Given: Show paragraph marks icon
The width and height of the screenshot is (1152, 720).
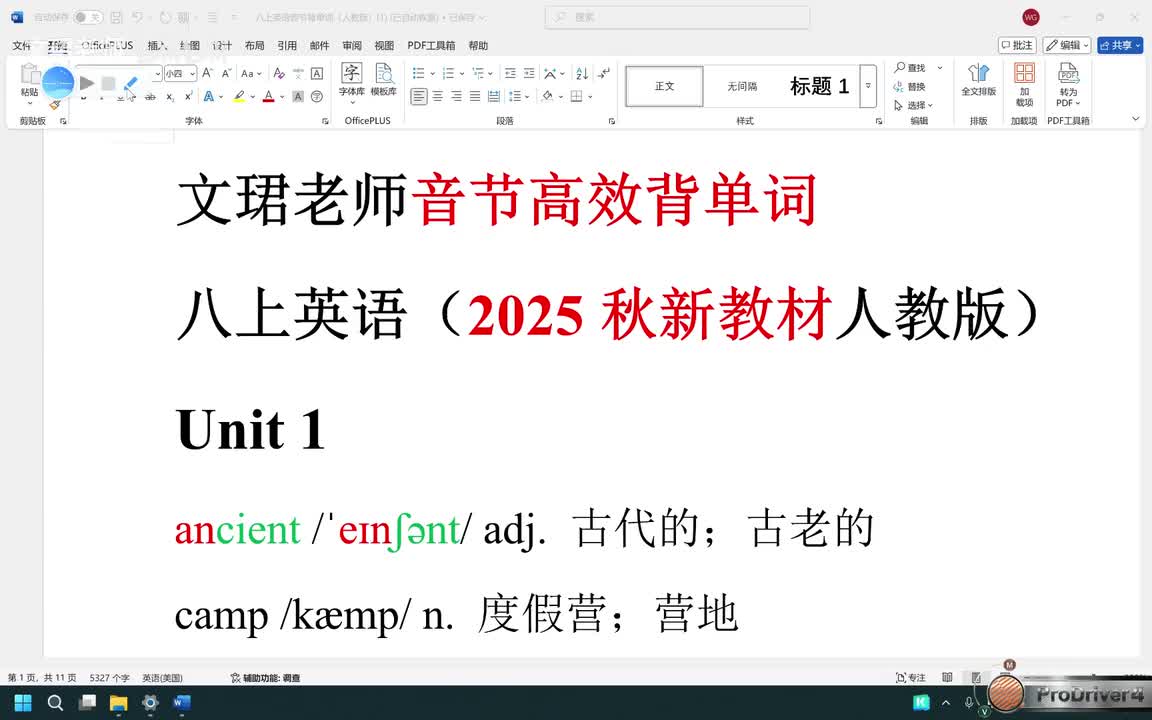Looking at the screenshot, I should tap(604, 73).
